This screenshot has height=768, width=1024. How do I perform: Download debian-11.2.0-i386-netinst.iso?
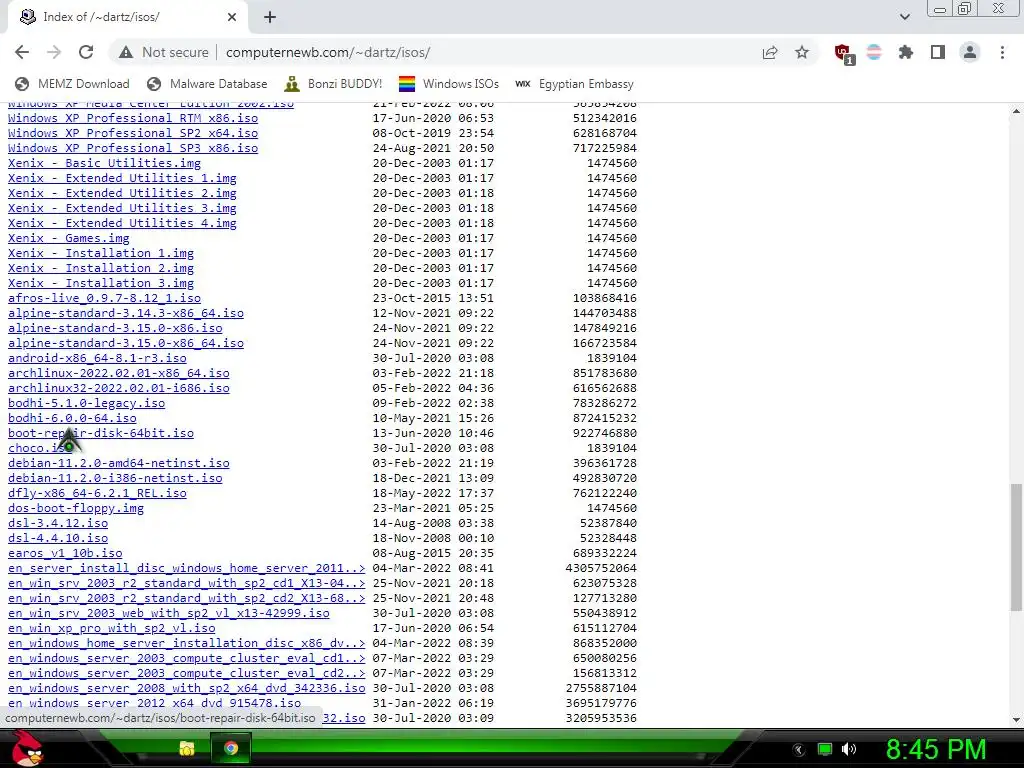[115, 479]
